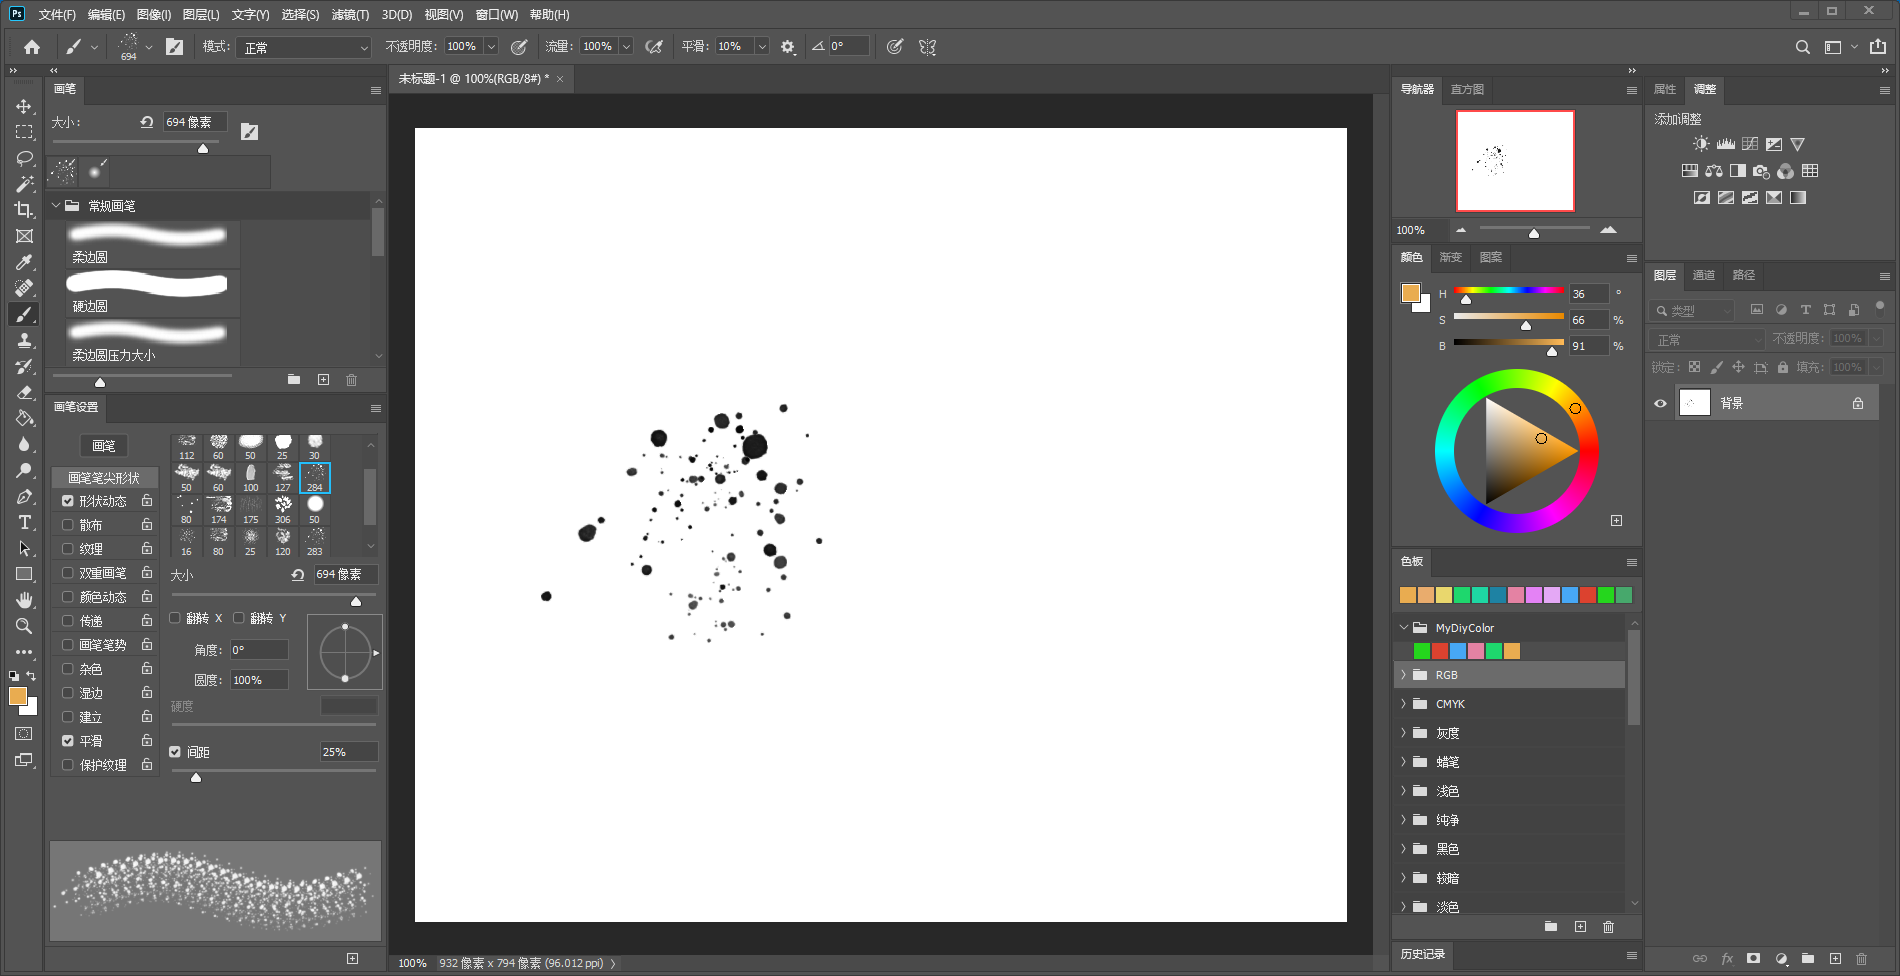Select 画笔笔尖形状 brush tip shape

point(104,478)
